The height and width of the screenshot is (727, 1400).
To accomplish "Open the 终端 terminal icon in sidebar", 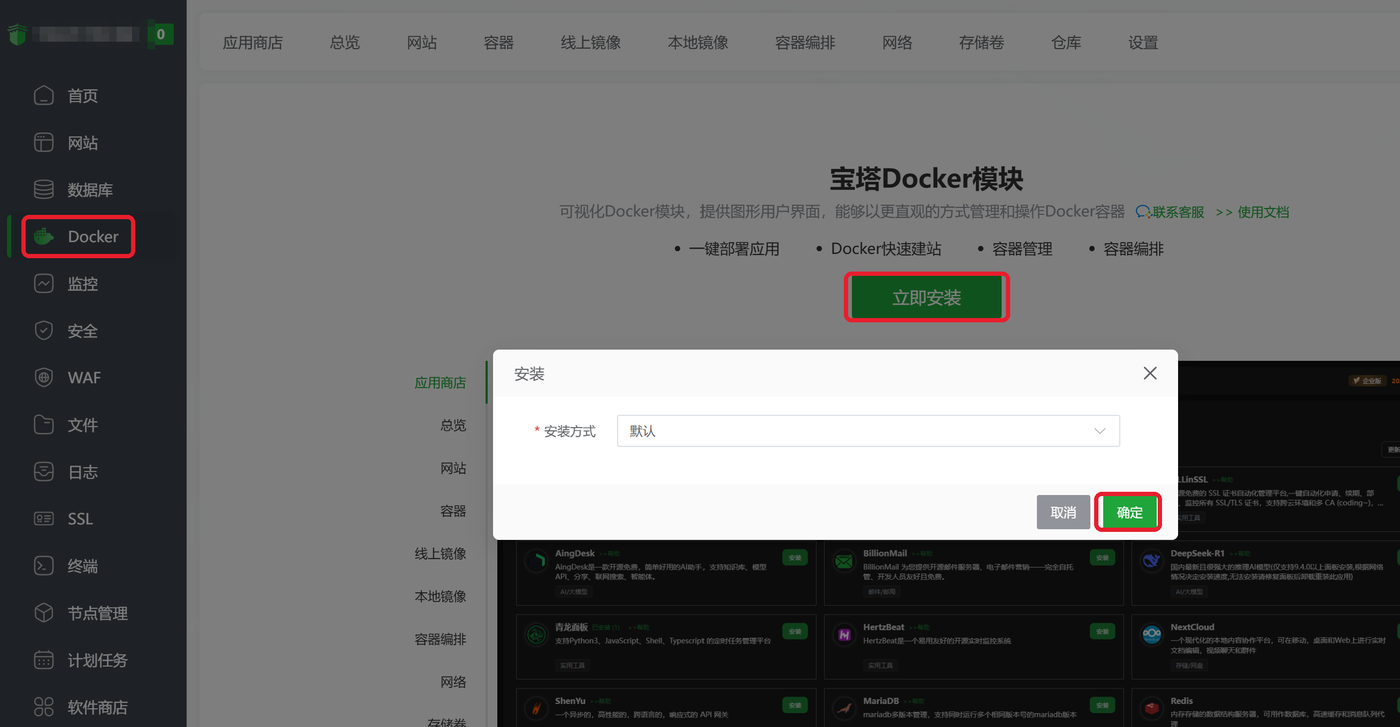I will [x=43, y=566].
